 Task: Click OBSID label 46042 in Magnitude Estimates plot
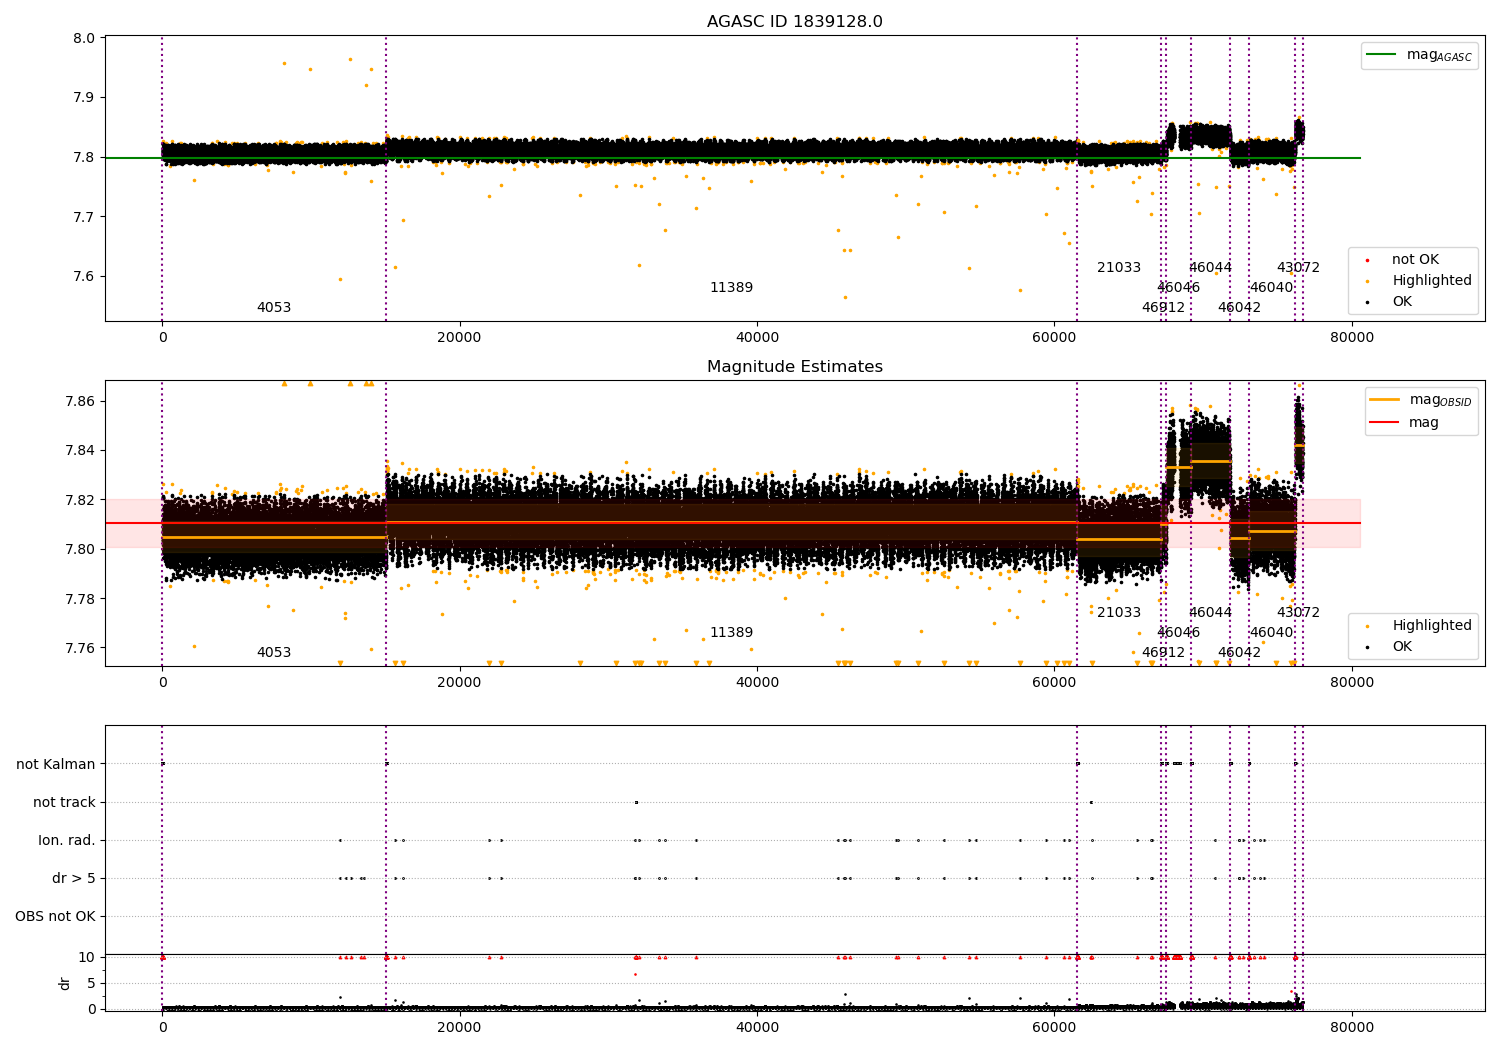point(1239,653)
